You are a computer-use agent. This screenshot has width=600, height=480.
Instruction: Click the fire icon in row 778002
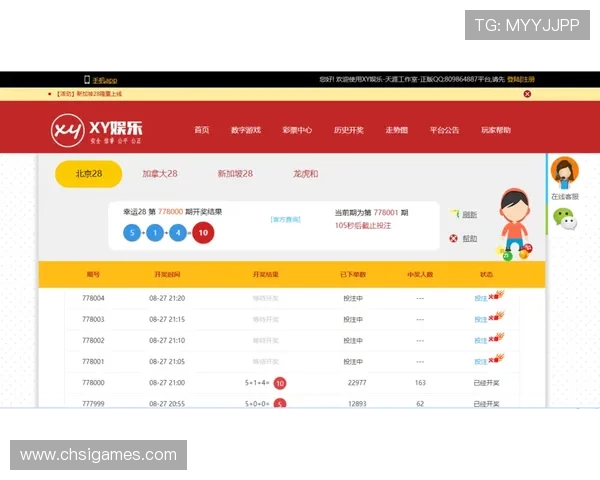pyautogui.click(x=497, y=337)
